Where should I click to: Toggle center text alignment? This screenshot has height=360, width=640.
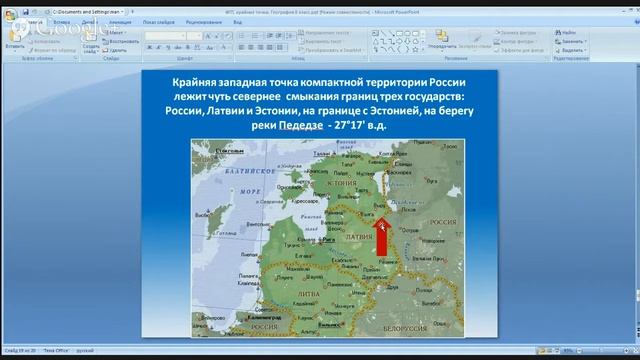pos(251,48)
